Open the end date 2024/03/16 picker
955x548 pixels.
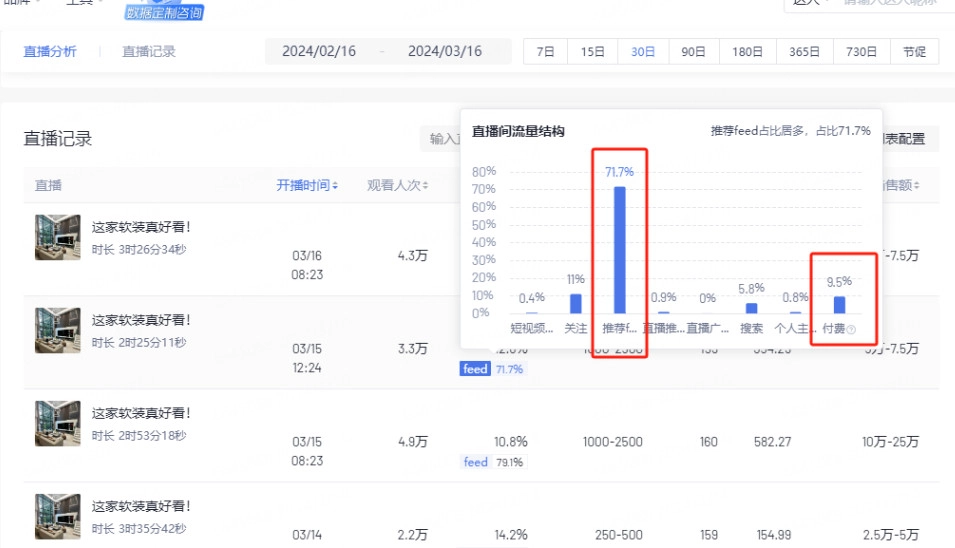(444, 52)
